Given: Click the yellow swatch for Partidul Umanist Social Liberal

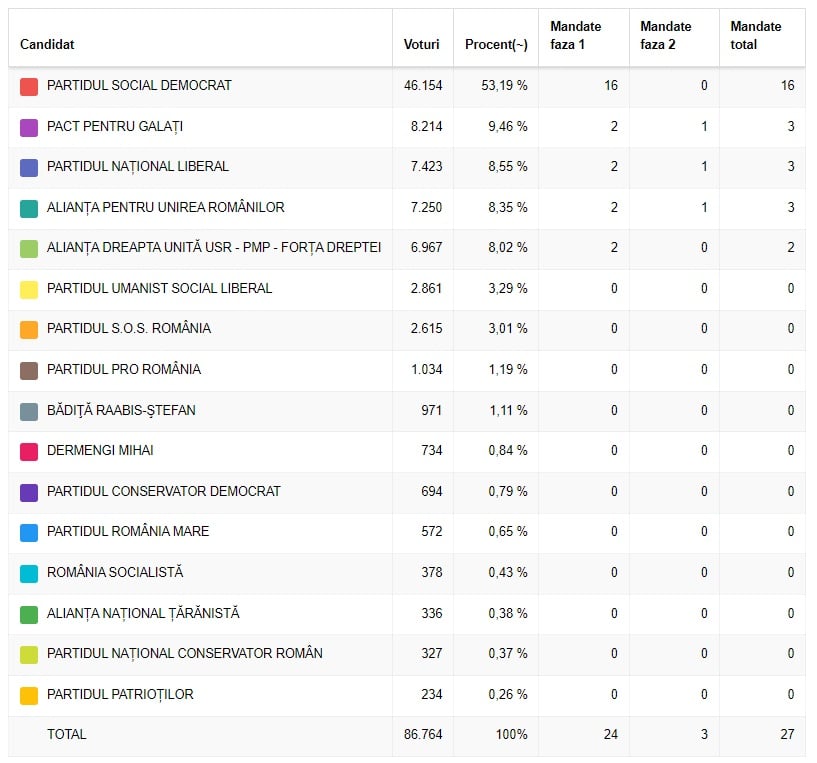Looking at the screenshot, I should [x=29, y=289].
